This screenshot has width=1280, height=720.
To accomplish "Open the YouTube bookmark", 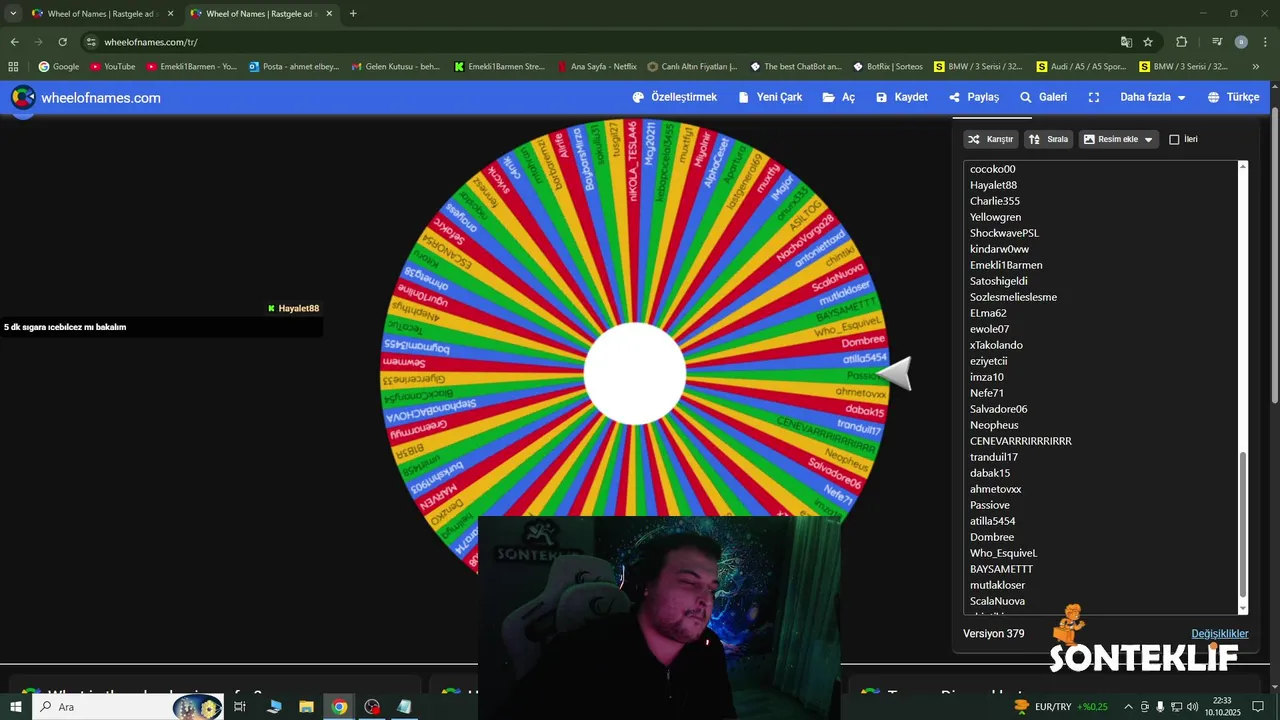I will coord(112,67).
